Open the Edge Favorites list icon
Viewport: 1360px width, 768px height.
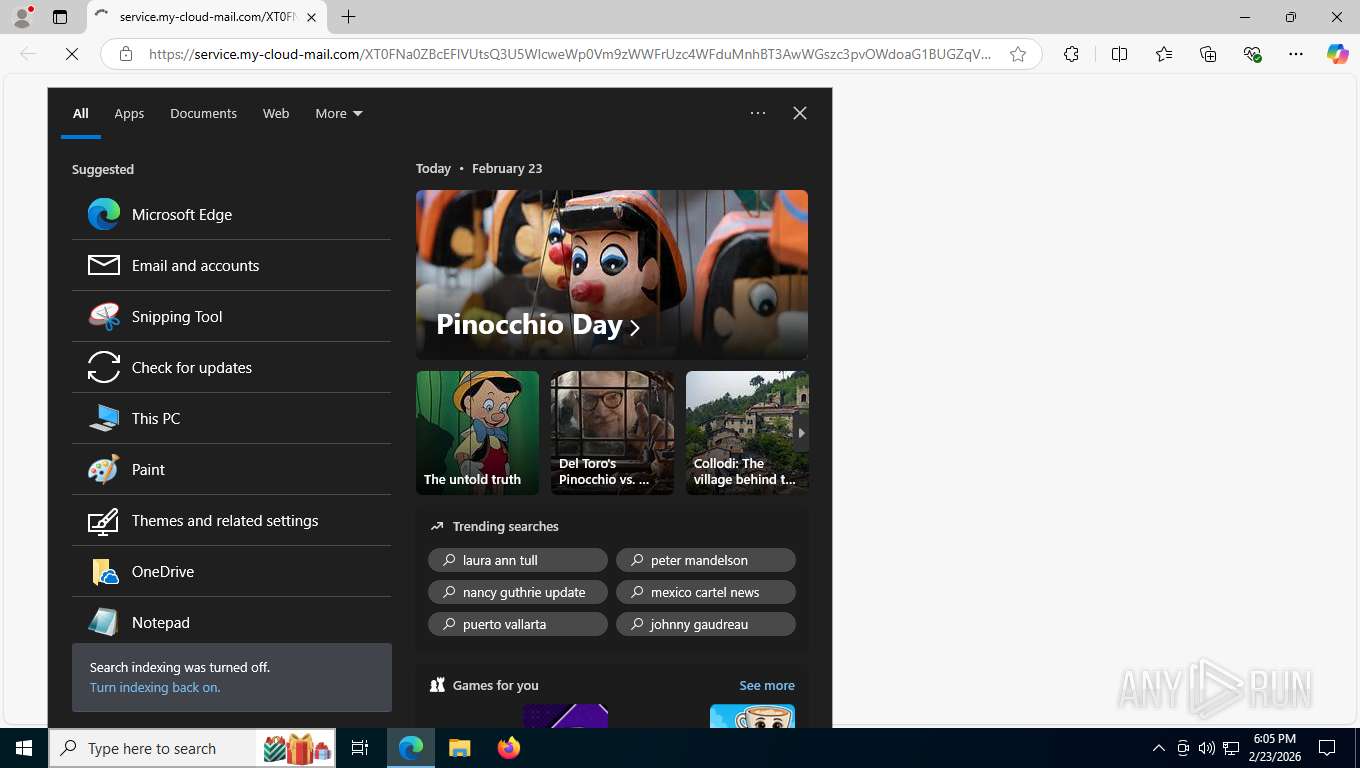pyautogui.click(x=1164, y=54)
